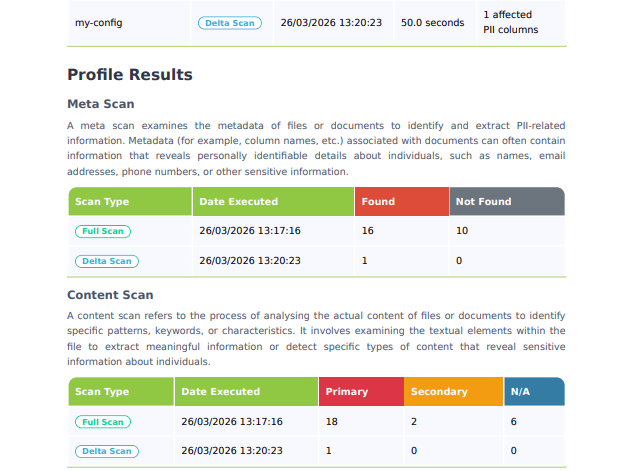Click the Found value 16 in Meta Scan
Image resolution: width=632 pixels, height=471 pixels.
pyautogui.click(x=368, y=231)
